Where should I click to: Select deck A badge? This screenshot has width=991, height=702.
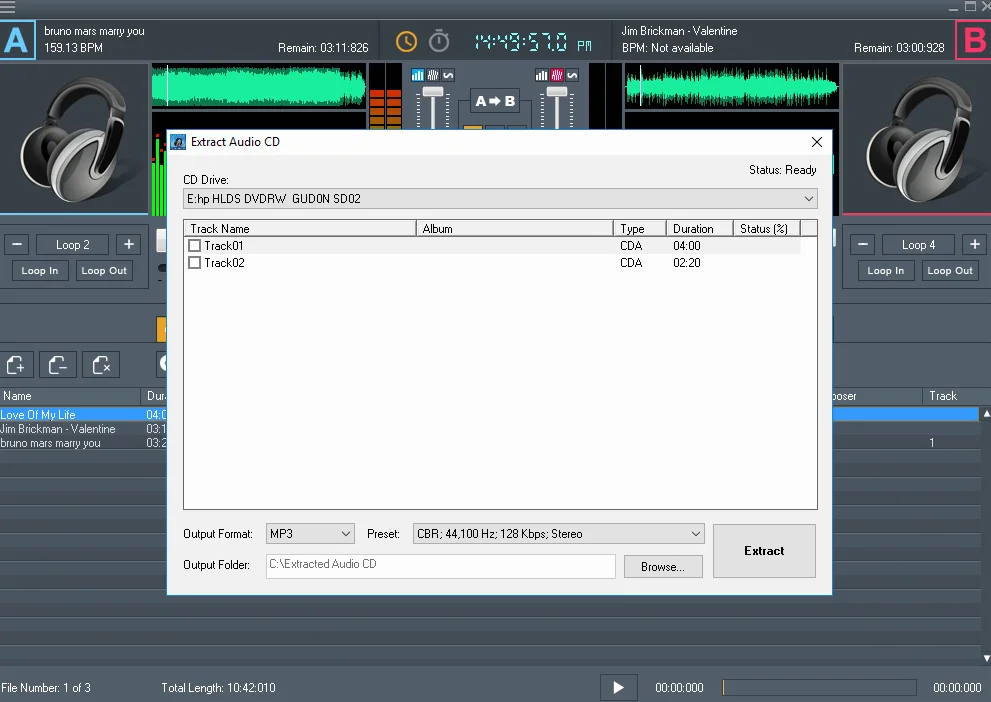click(x=17, y=40)
